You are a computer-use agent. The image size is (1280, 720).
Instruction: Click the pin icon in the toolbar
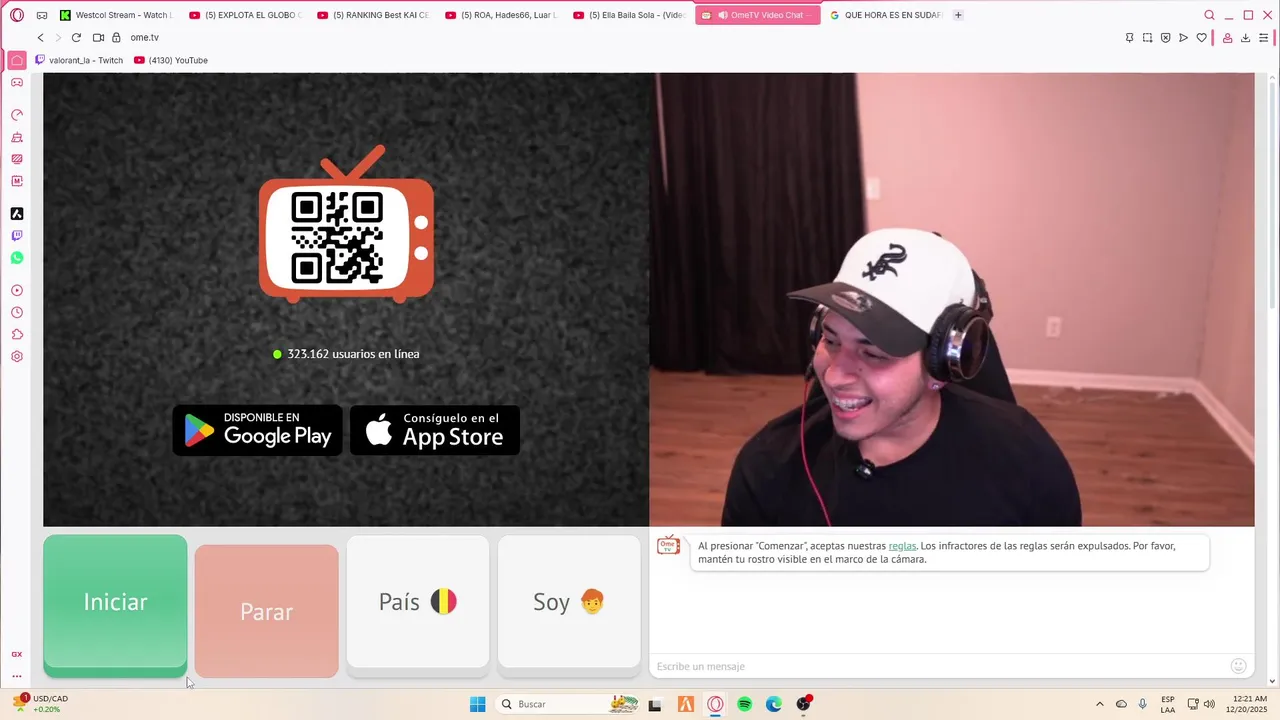[1129, 38]
